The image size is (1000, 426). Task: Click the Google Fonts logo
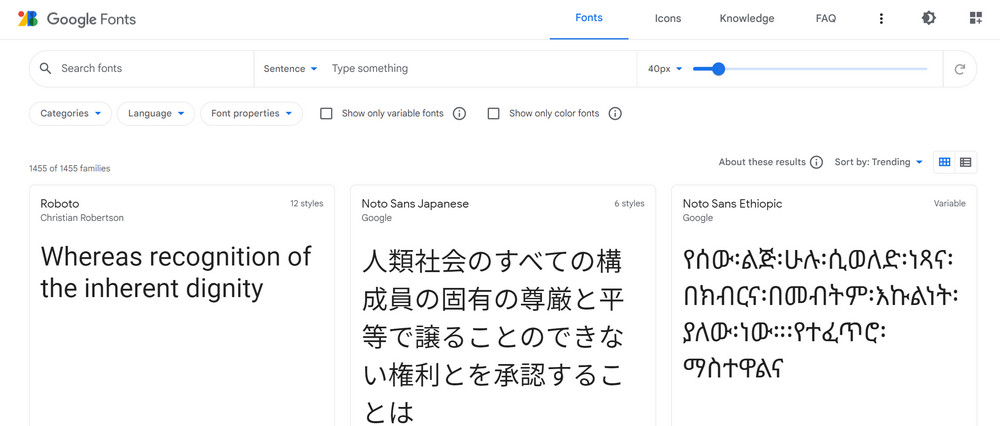tap(77, 19)
